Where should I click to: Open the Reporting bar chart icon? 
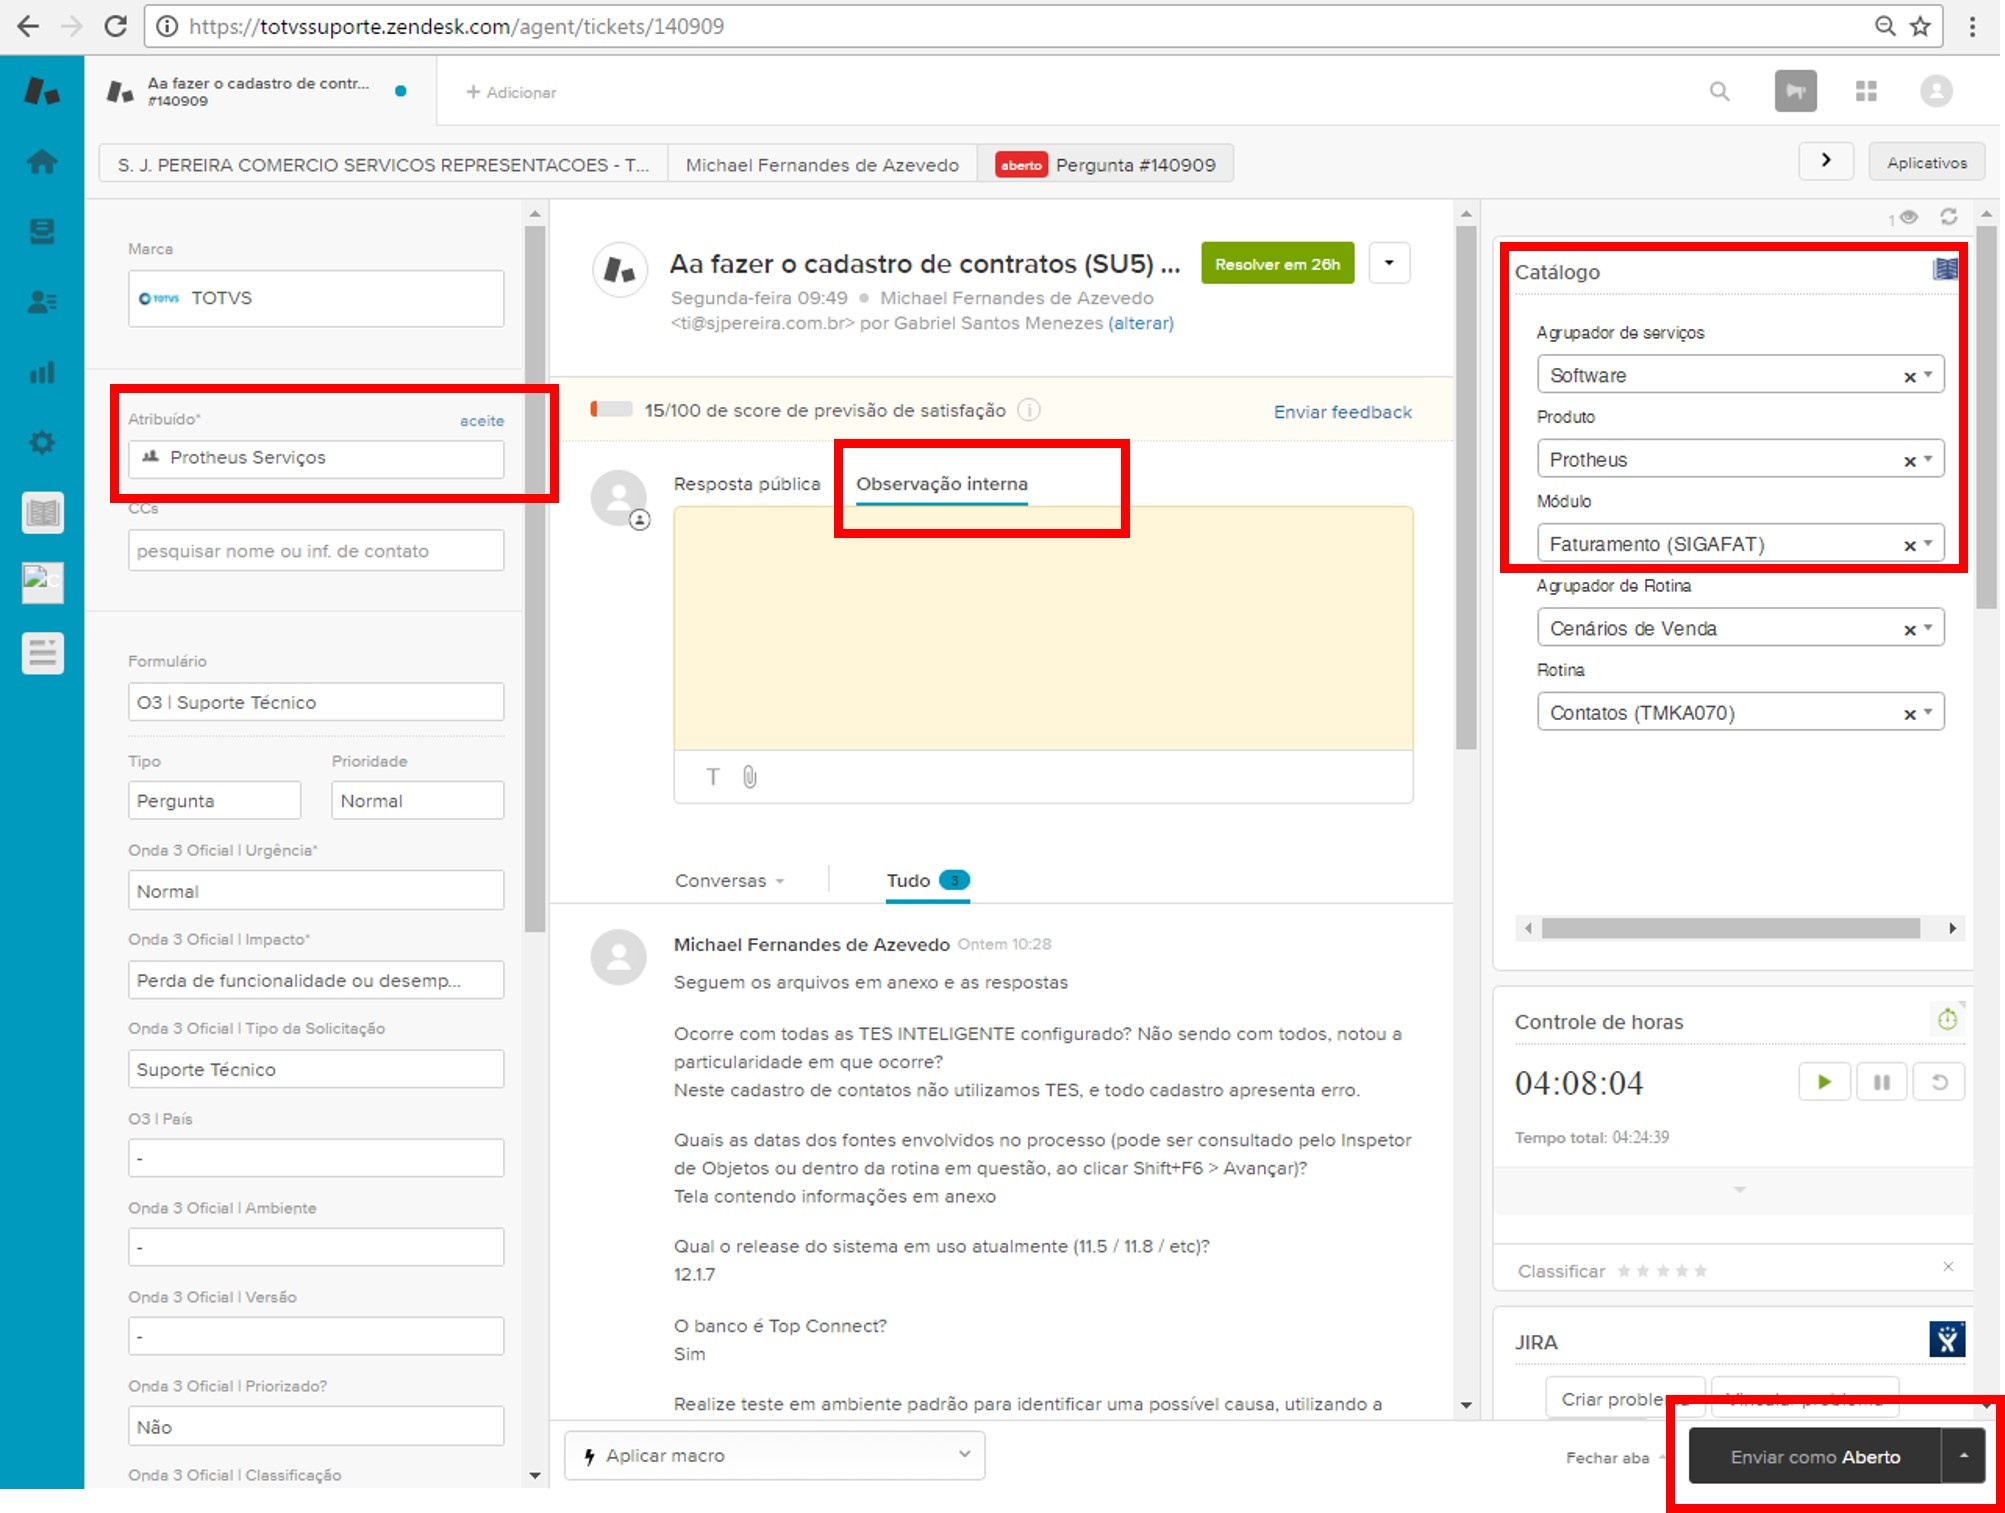tap(42, 372)
